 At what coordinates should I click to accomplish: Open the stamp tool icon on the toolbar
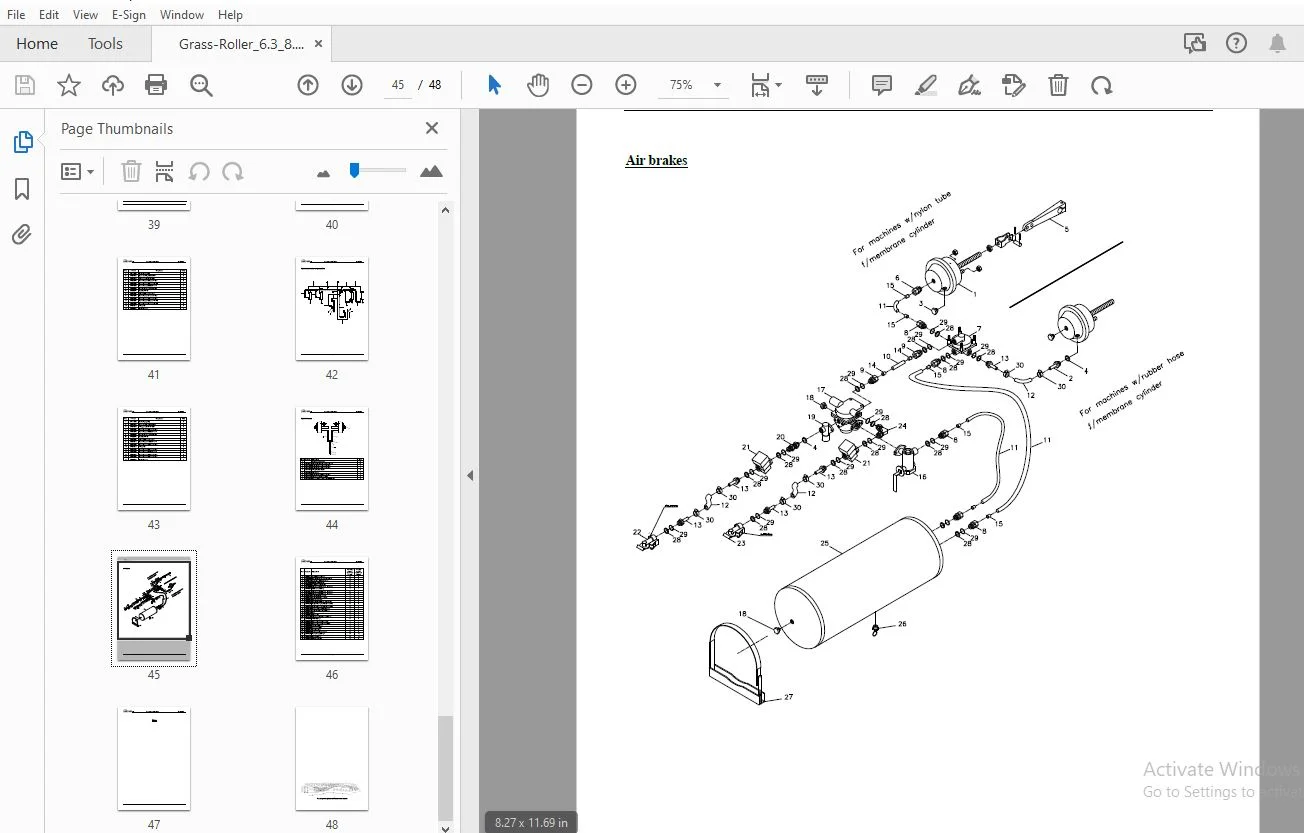point(1014,86)
